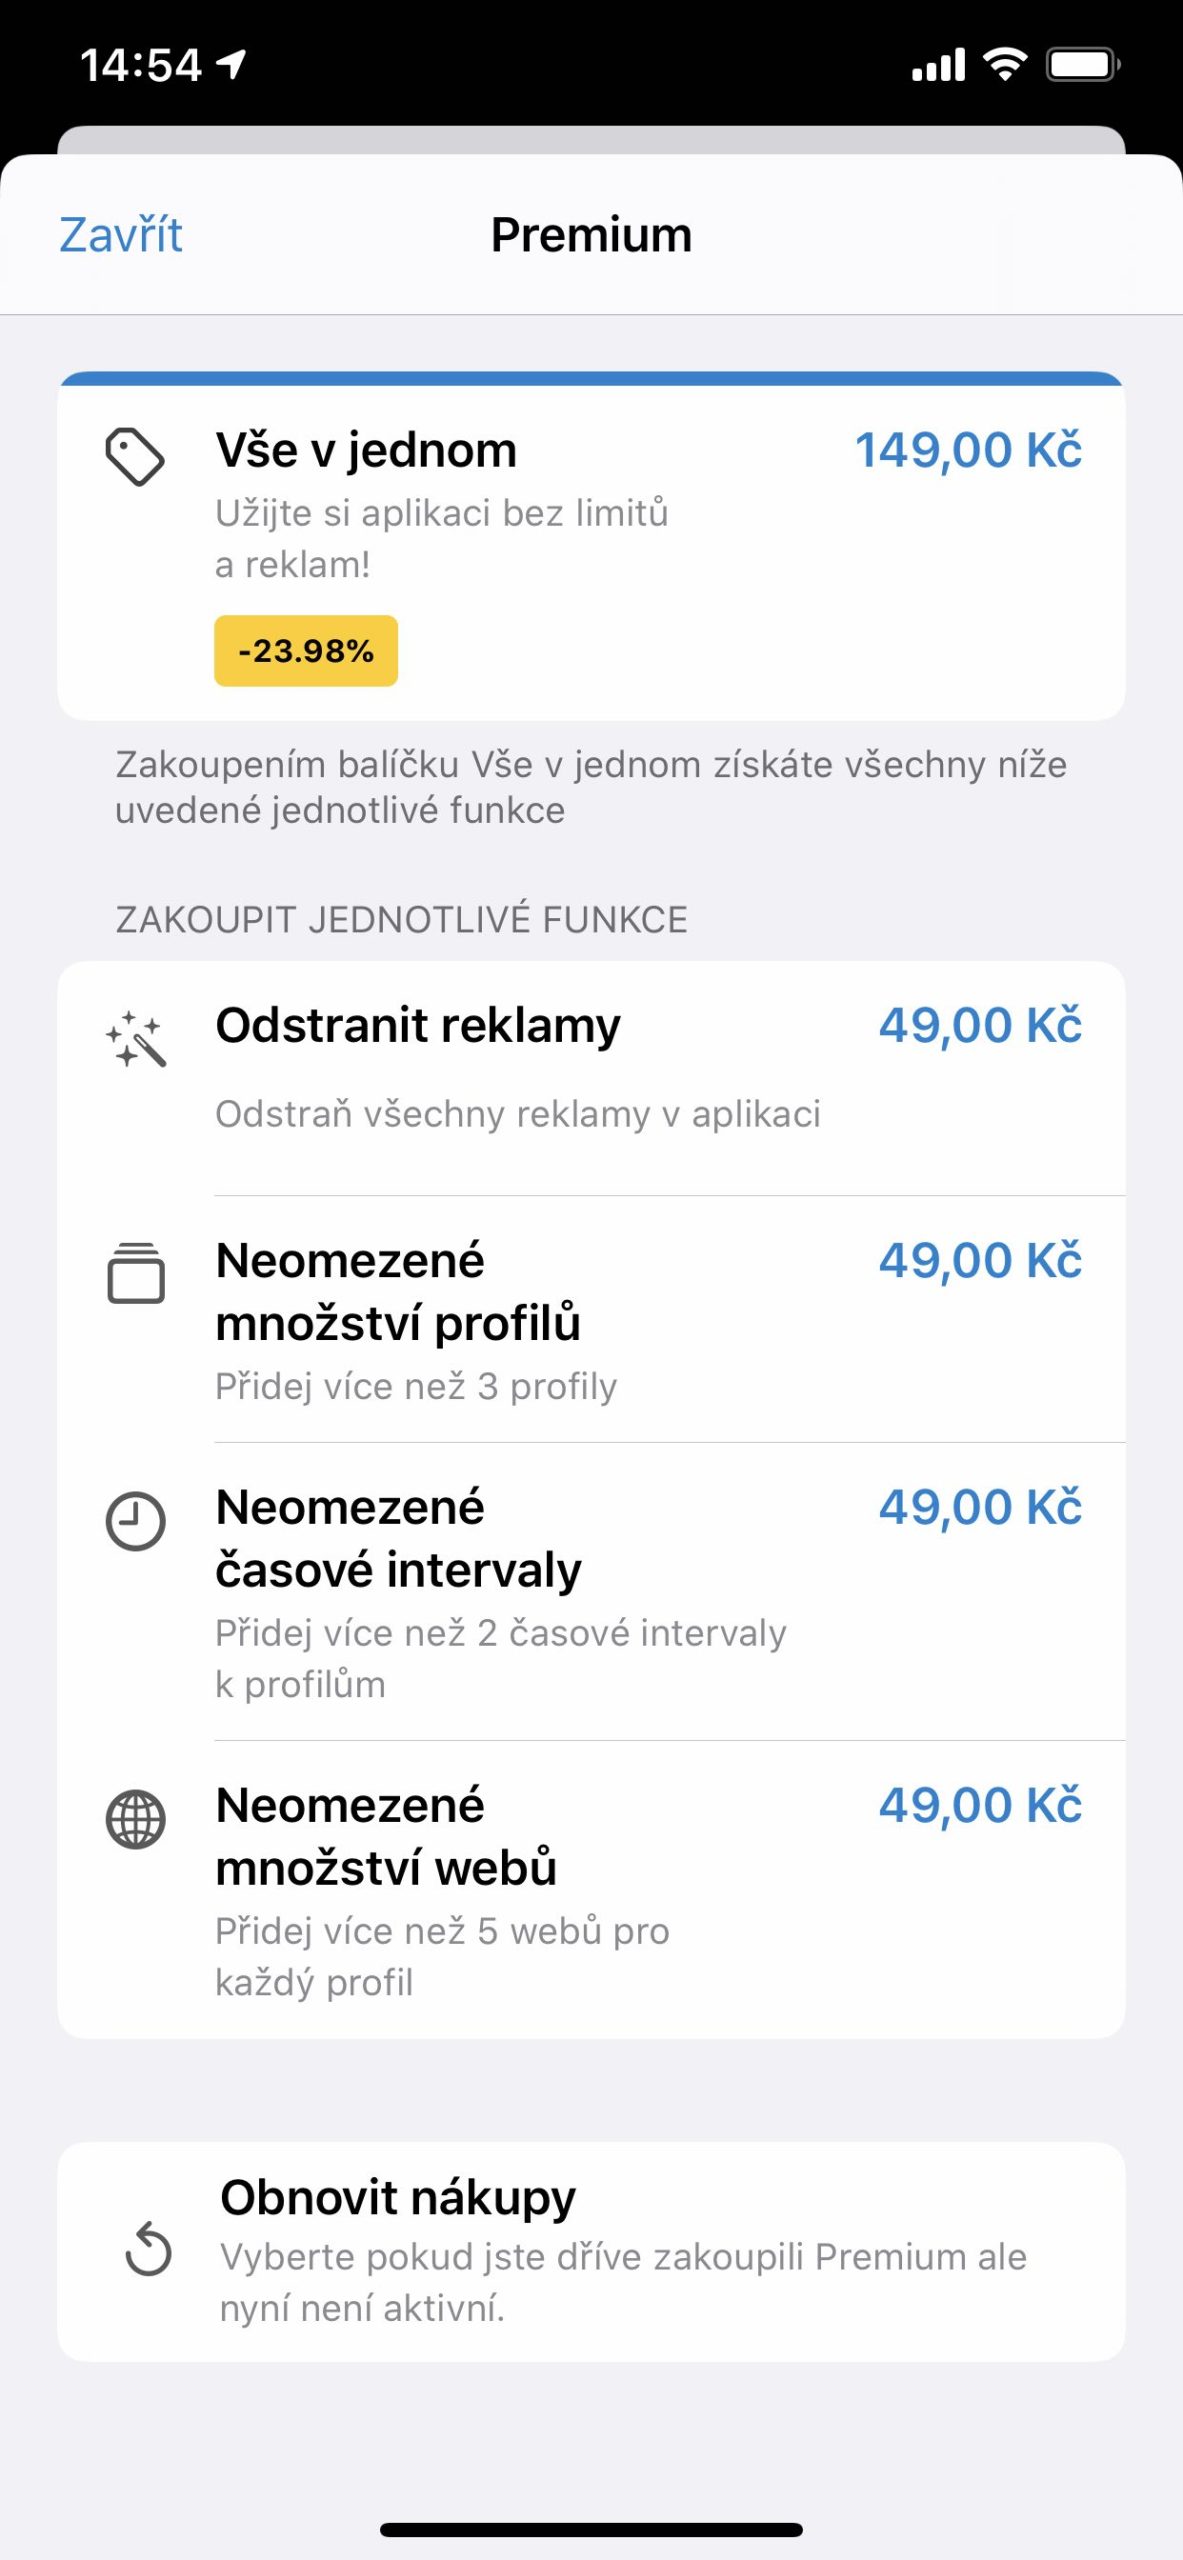Viewport: 1183px width, 2560px height.
Task: Tap the Wi-Fi icon in status bar
Action: tap(1005, 65)
